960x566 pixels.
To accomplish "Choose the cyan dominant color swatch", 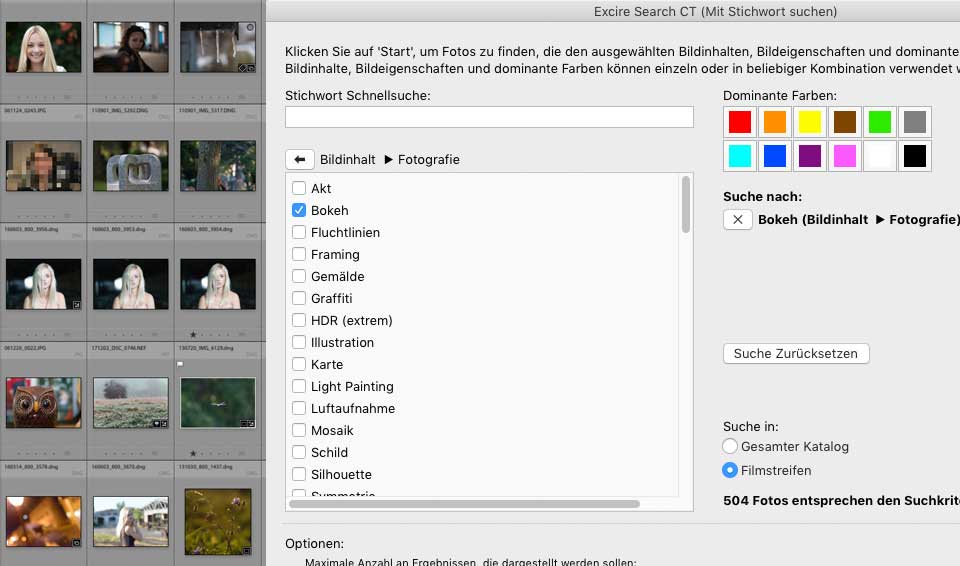I will pos(740,156).
